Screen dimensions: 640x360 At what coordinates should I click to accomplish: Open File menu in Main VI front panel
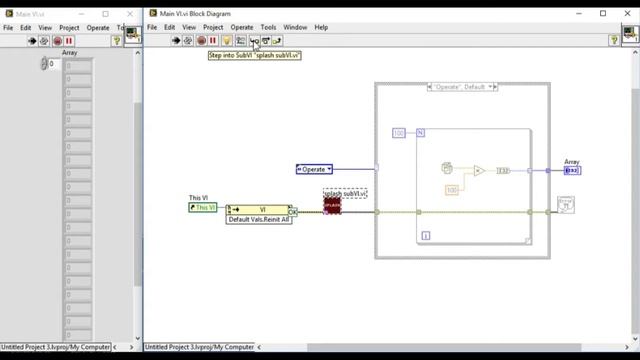(8, 28)
